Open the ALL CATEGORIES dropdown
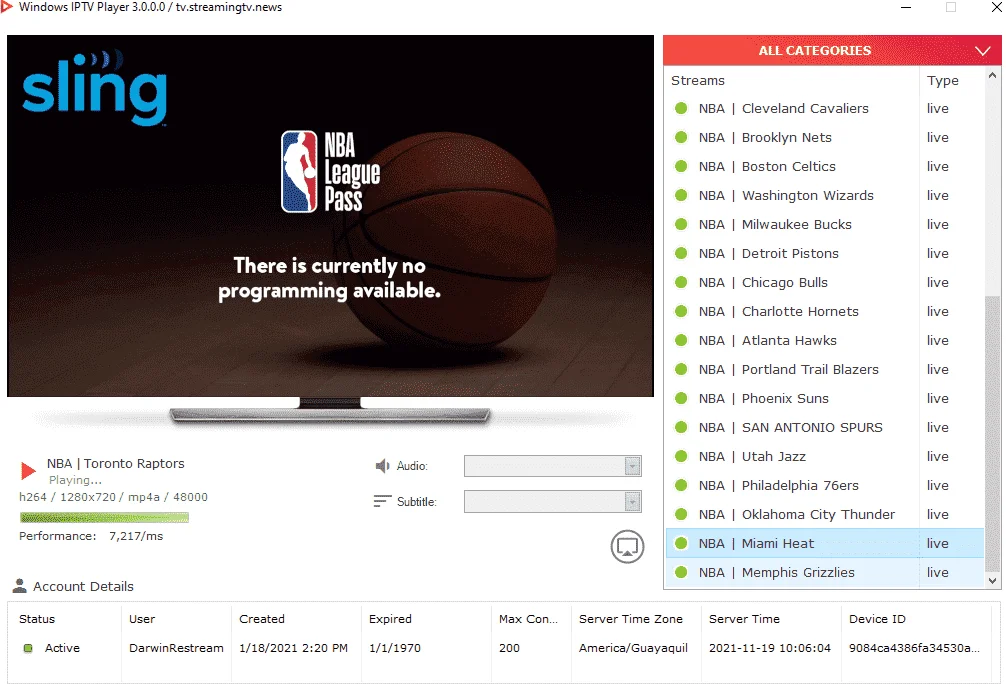Image resolution: width=1006 pixels, height=691 pixels. click(831, 51)
